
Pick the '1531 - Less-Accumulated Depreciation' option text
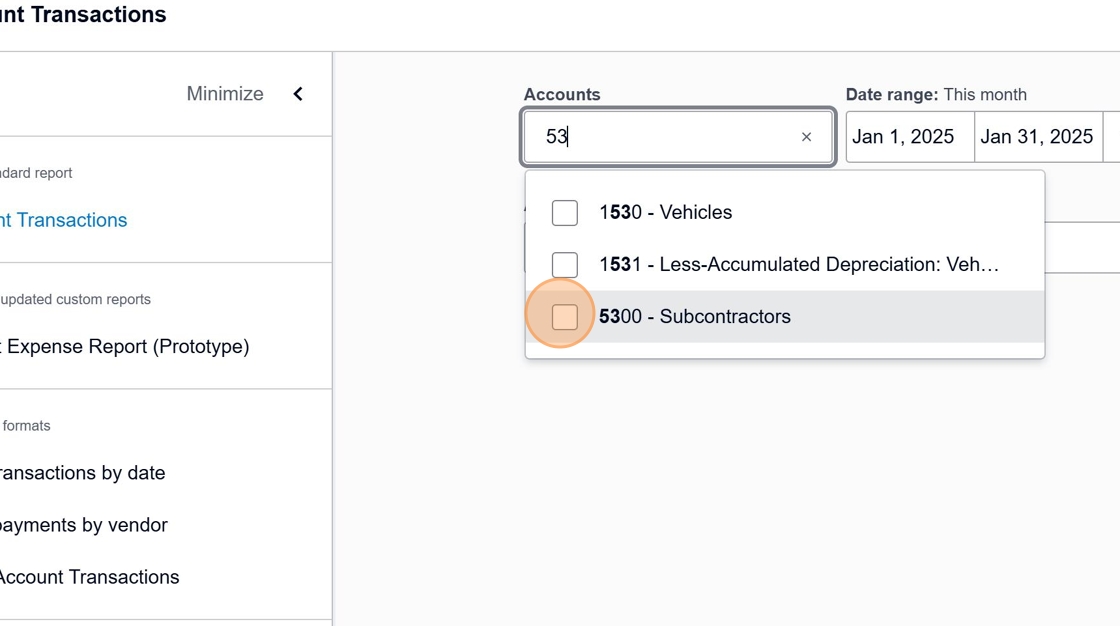pos(799,265)
